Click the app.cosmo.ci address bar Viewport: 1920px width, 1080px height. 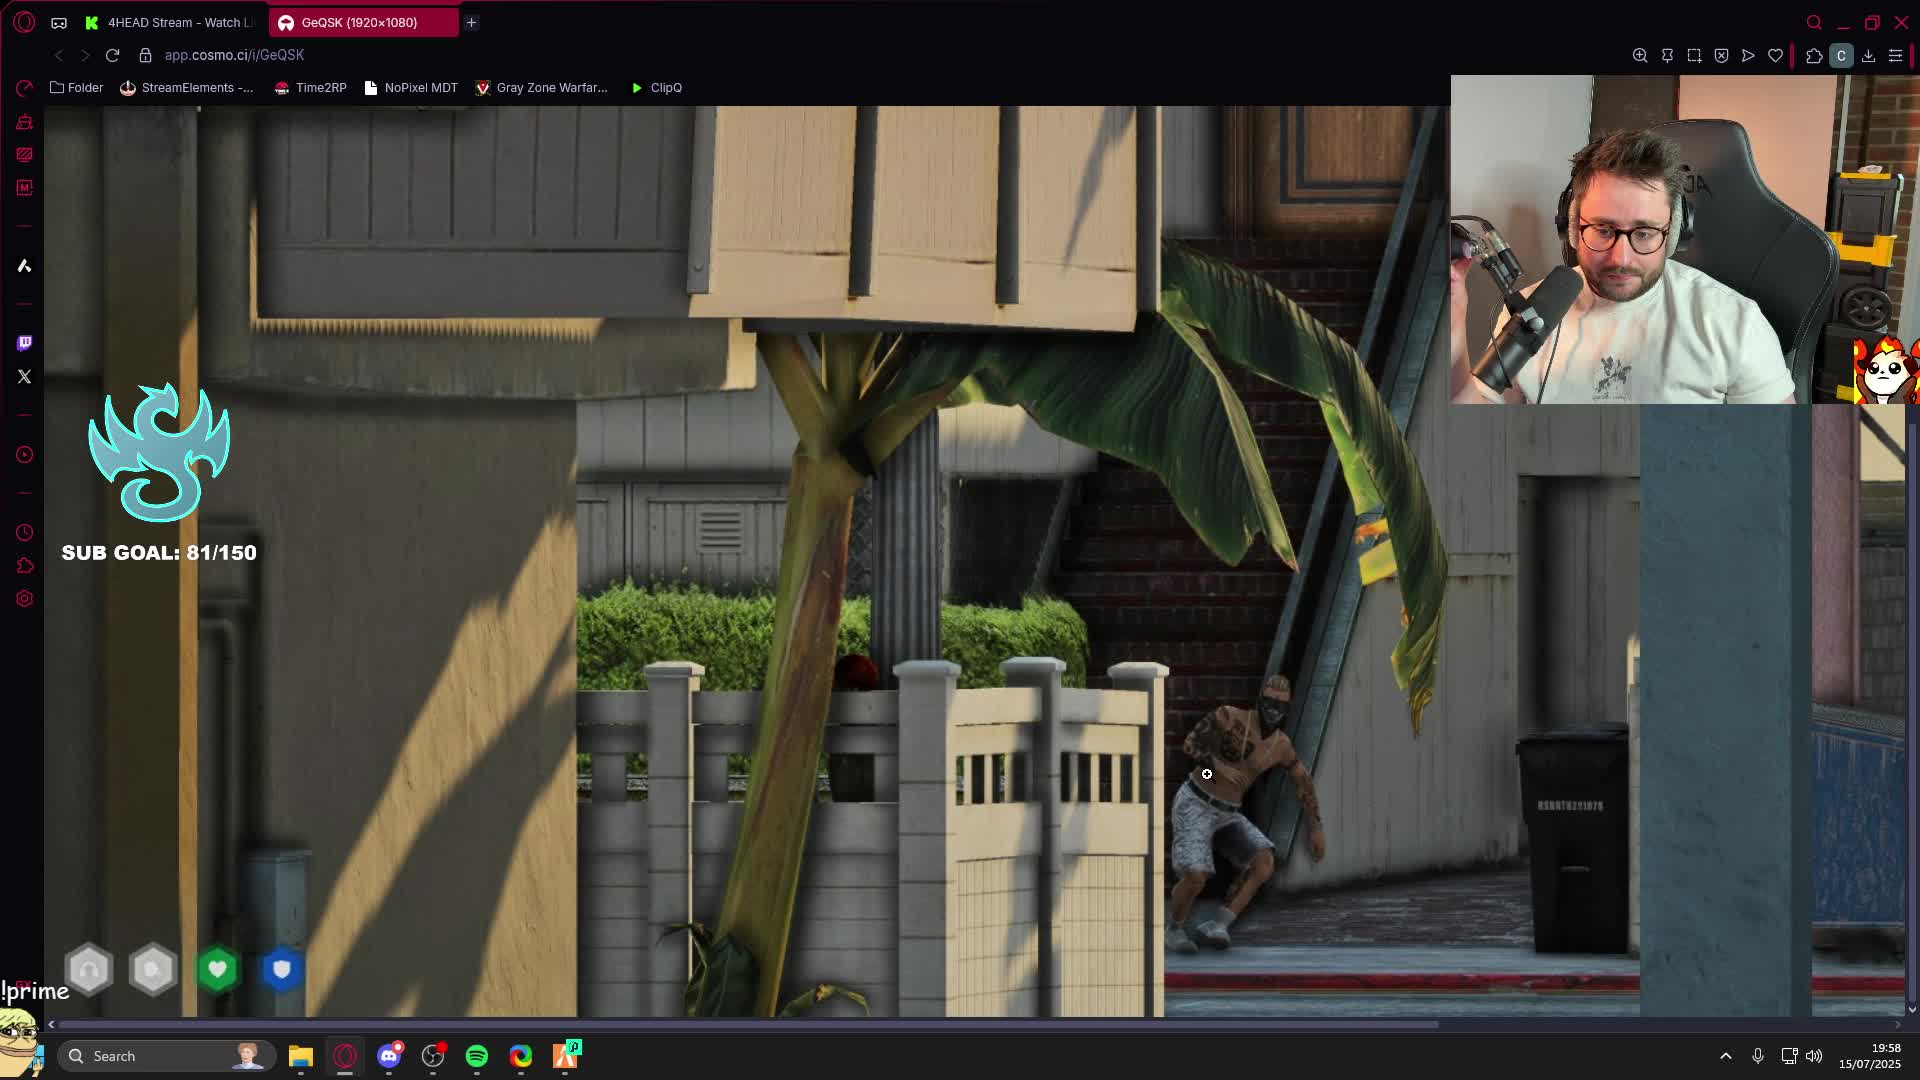(x=234, y=55)
